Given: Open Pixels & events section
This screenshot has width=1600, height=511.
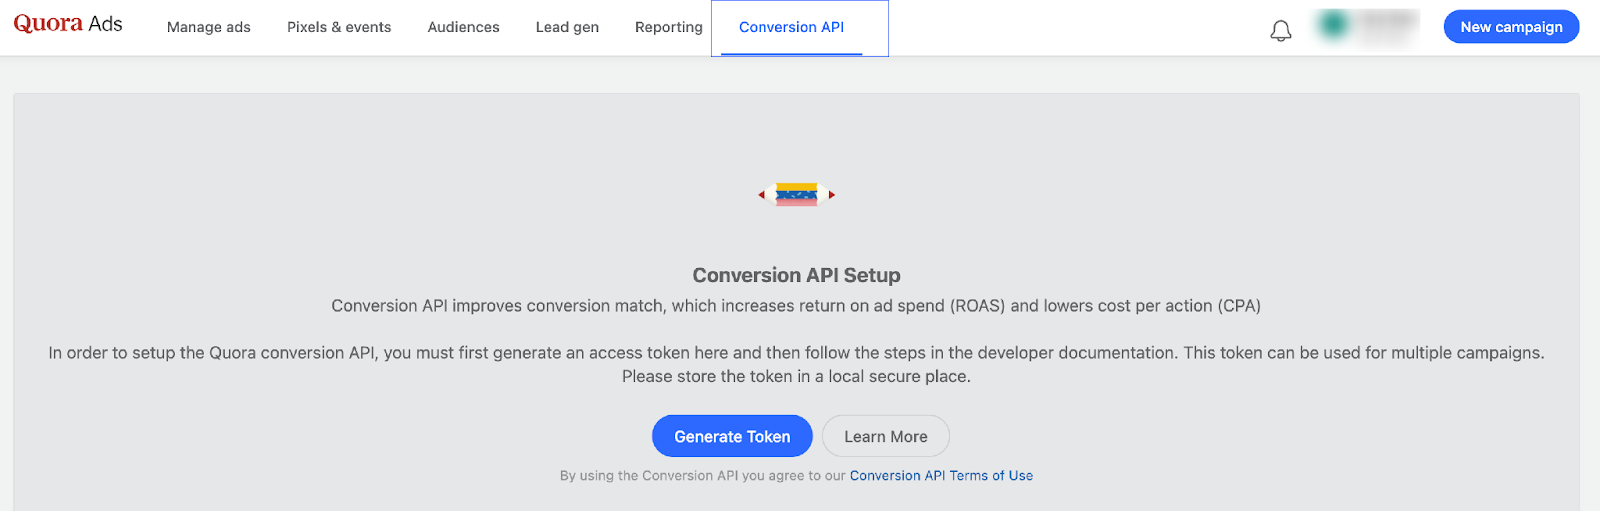Looking at the screenshot, I should (x=339, y=27).
